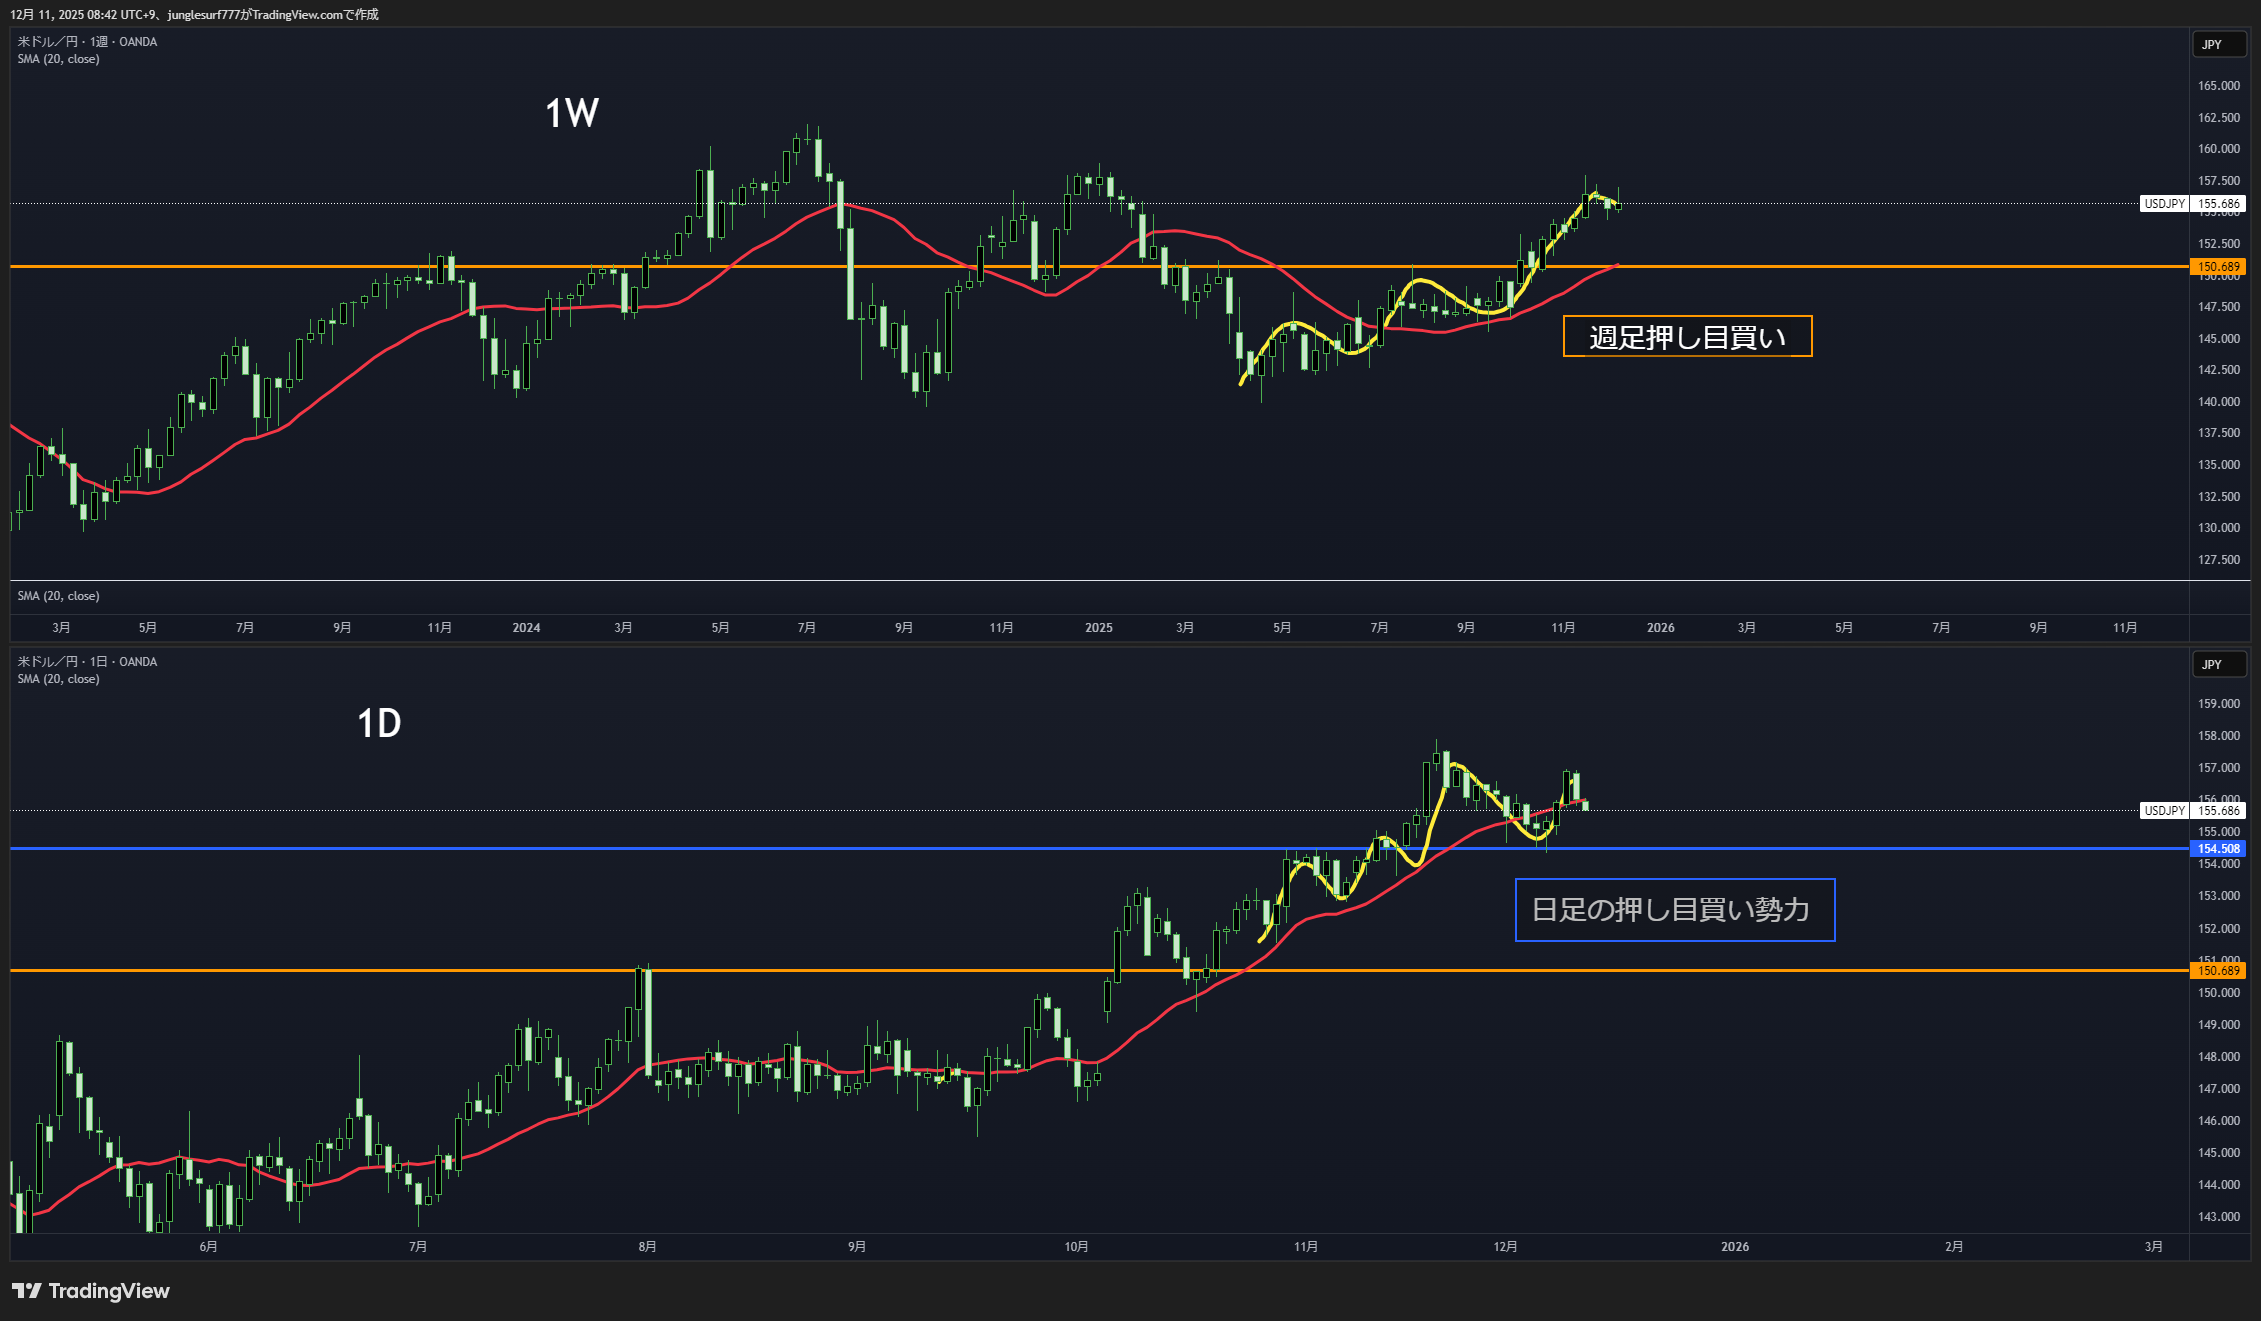Screen dimensions: 2261x1321
Task: Click the TradingView.com link in the header caption
Action: 297,15
